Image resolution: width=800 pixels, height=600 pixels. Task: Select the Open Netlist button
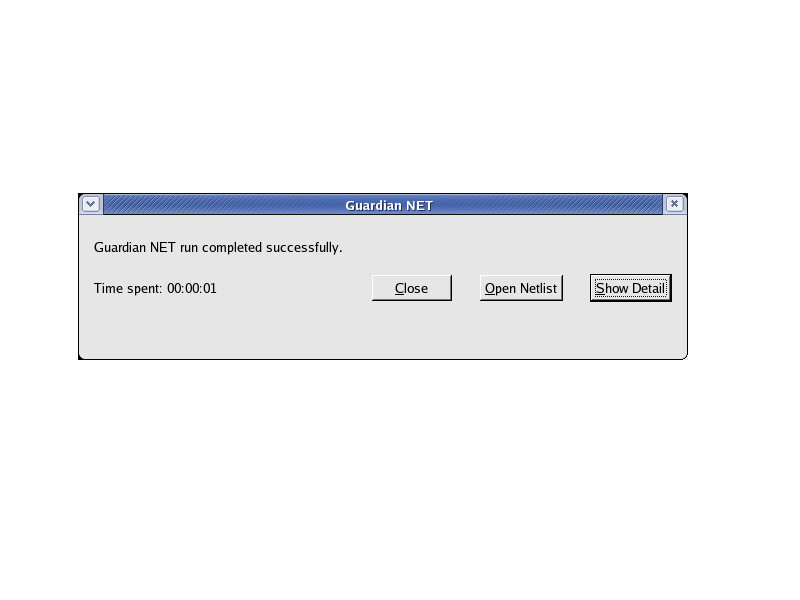pyautogui.click(x=521, y=288)
